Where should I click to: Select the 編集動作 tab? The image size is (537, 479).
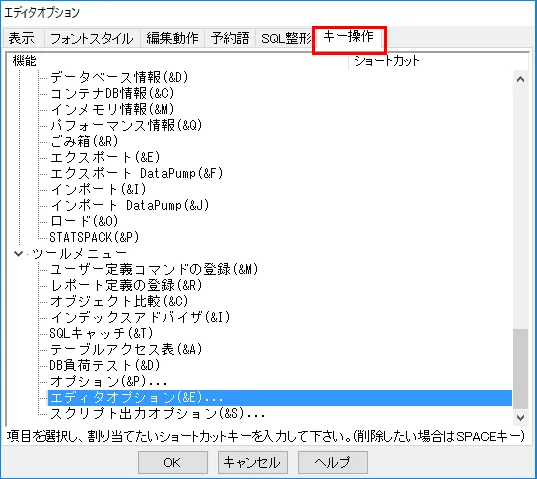click(172, 38)
